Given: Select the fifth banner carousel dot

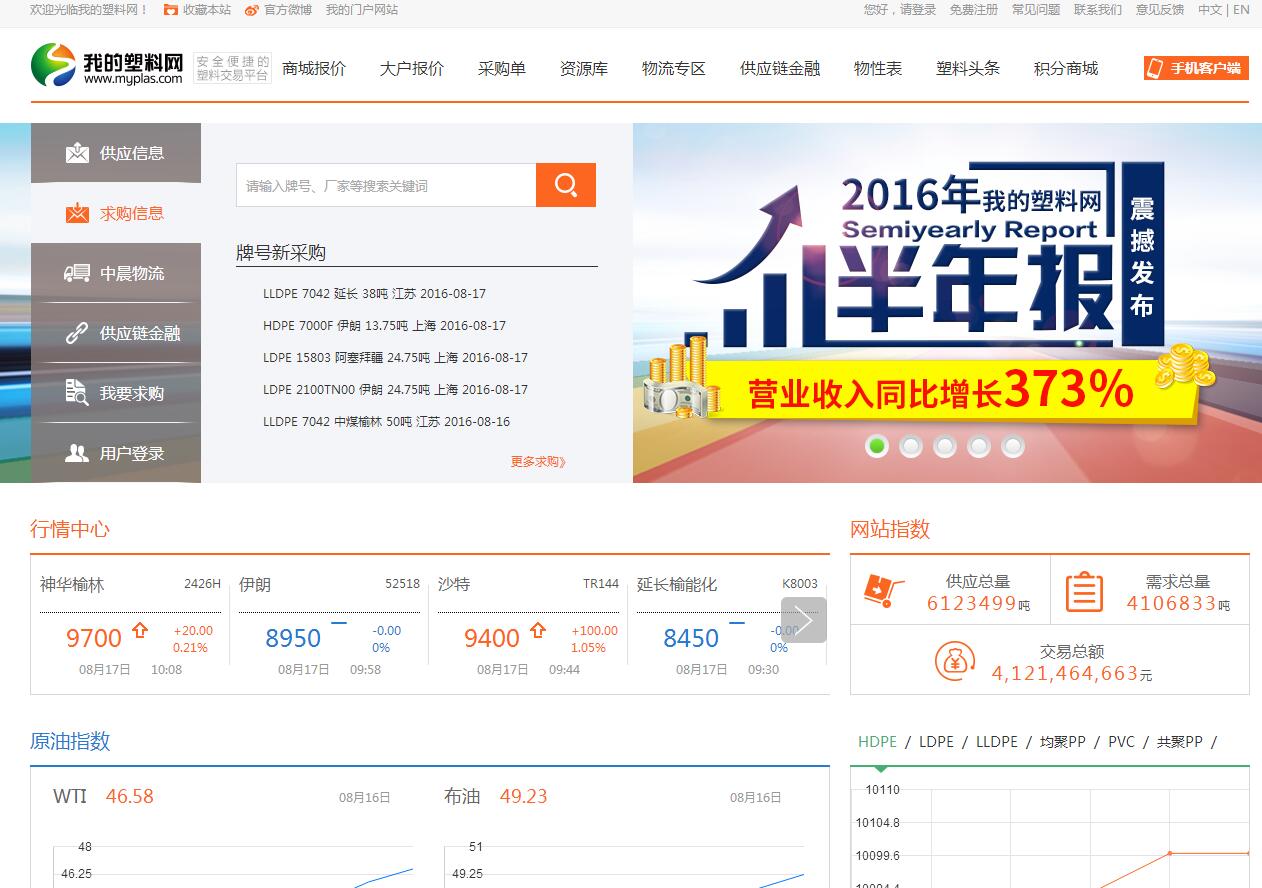Looking at the screenshot, I should click(1013, 446).
